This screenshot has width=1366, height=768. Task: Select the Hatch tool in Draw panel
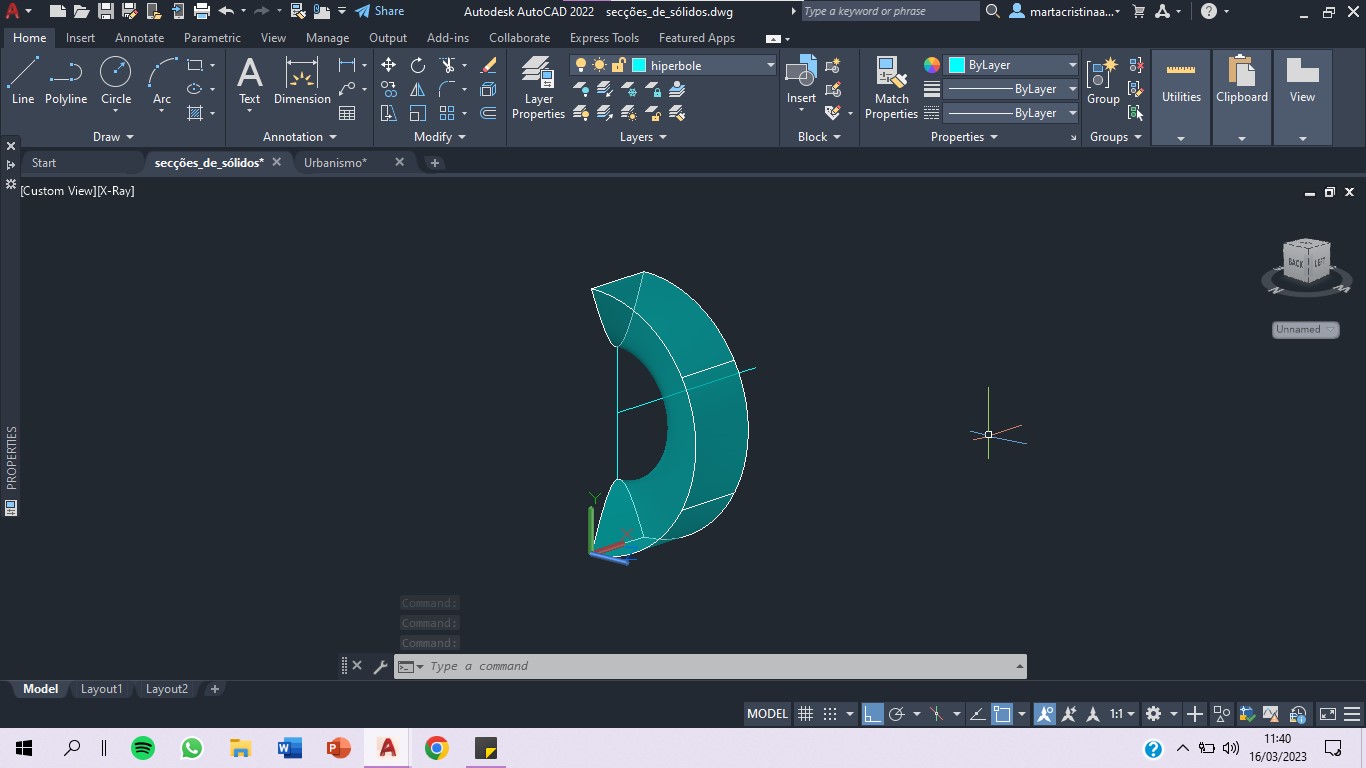[195, 113]
